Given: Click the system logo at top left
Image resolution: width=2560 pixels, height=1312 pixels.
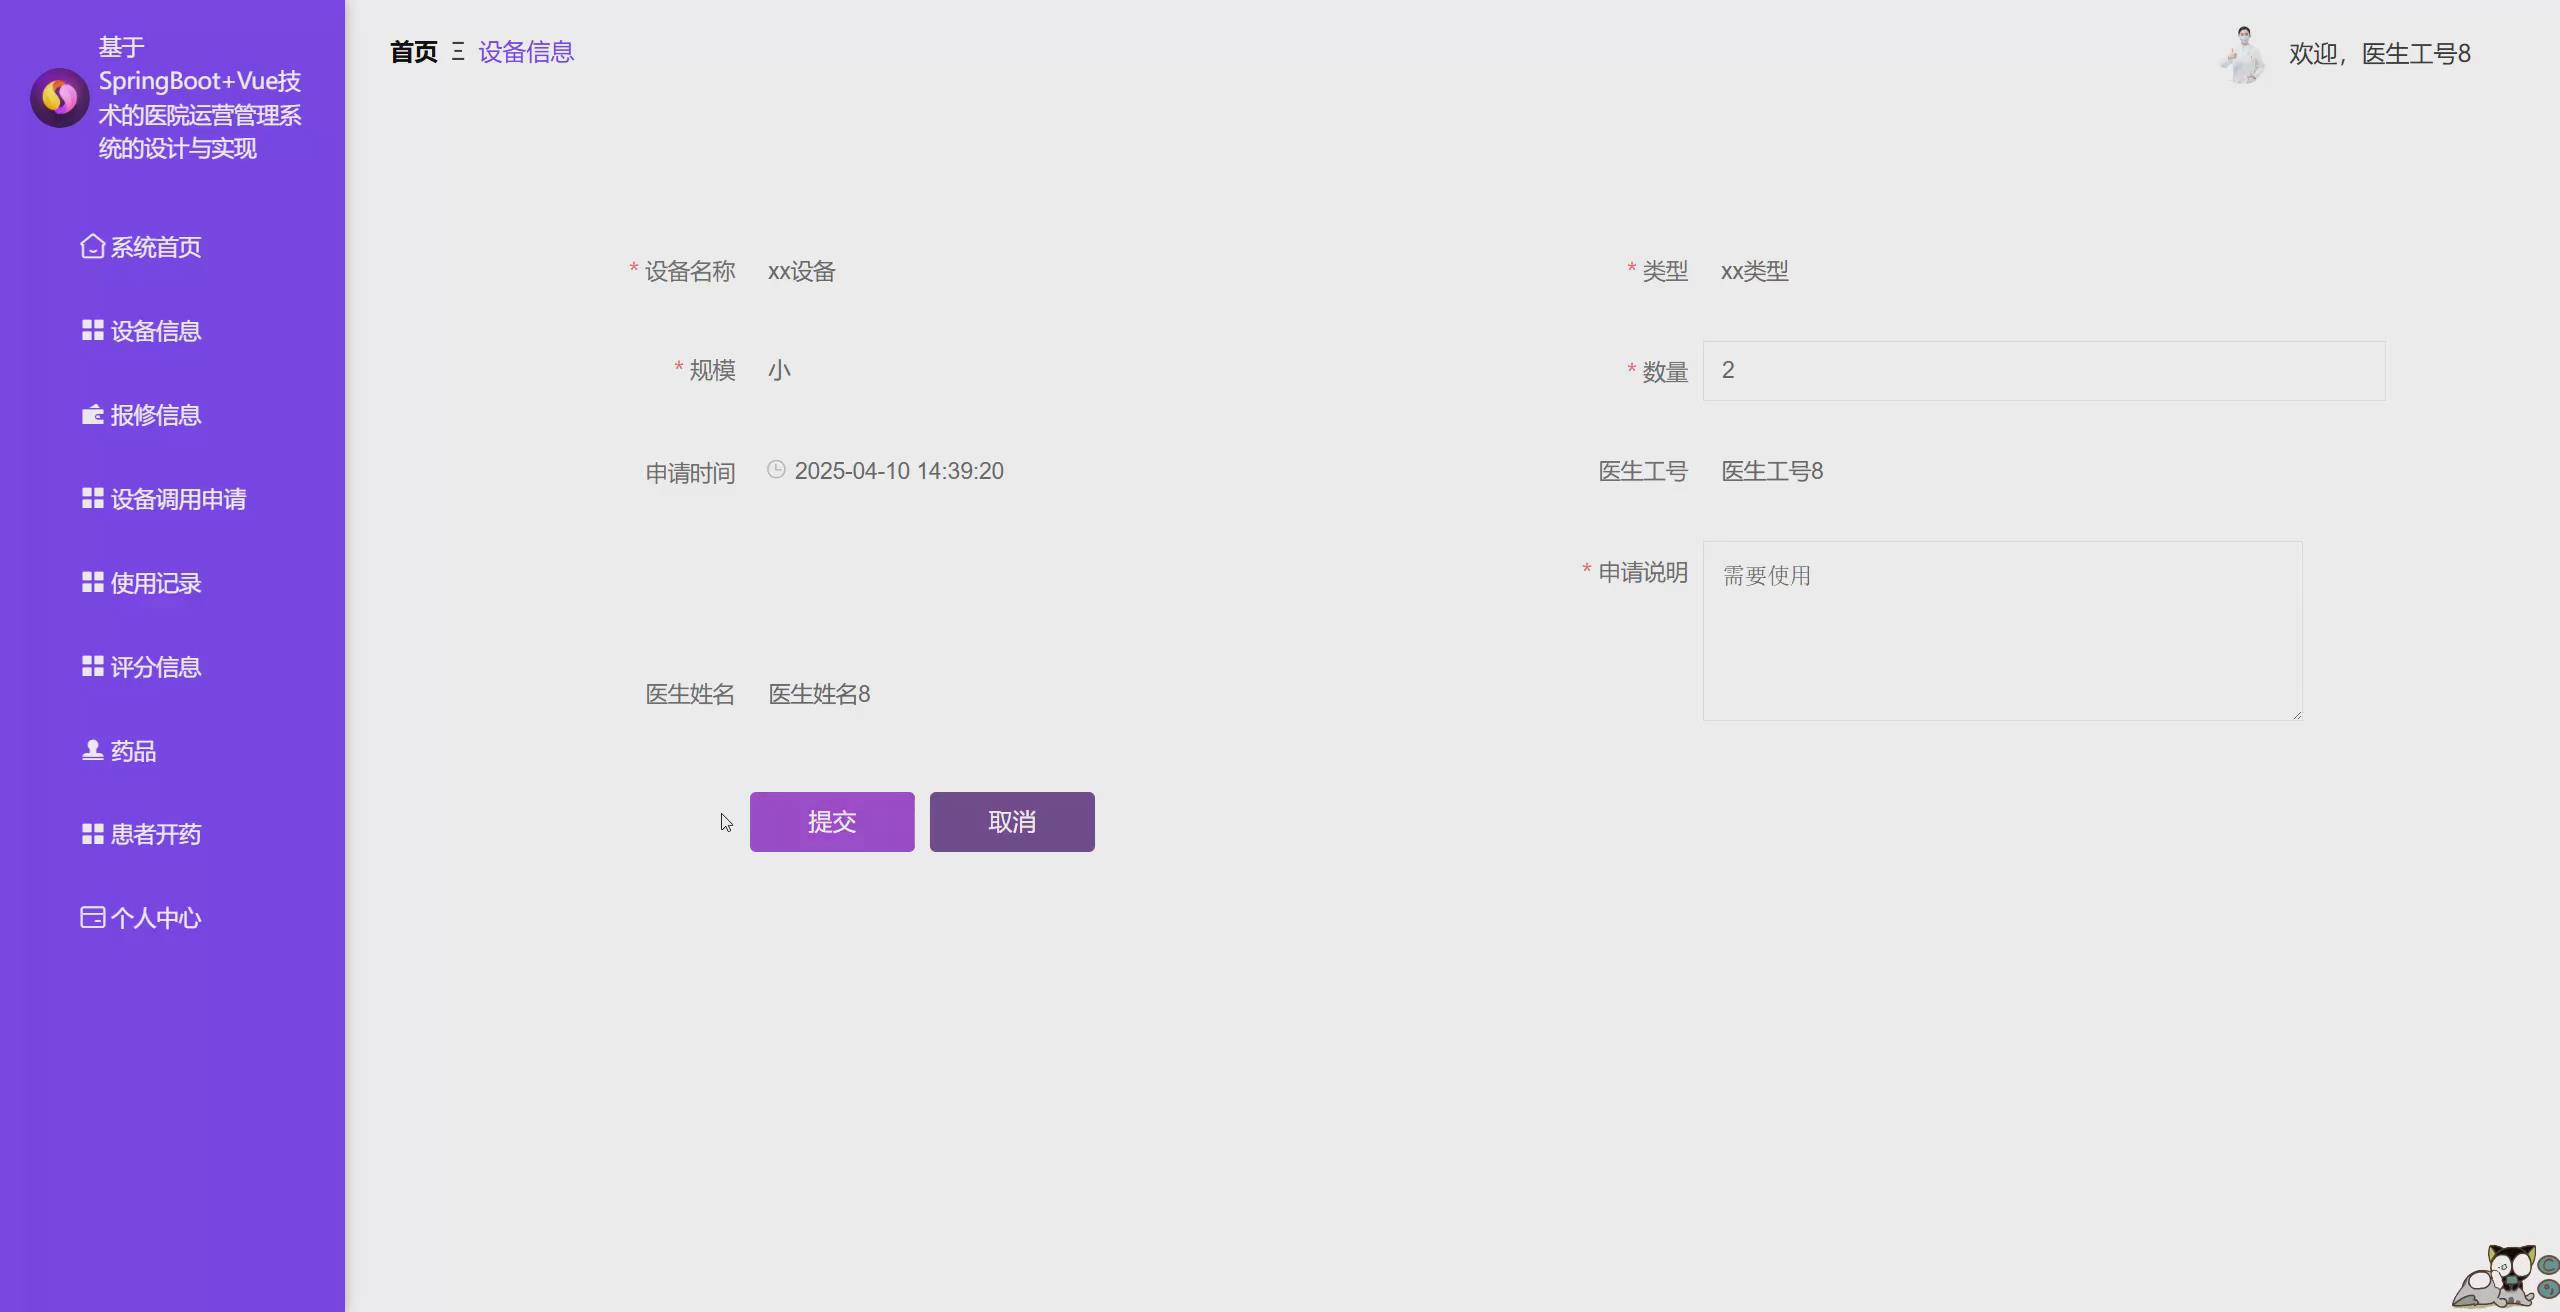Looking at the screenshot, I should coord(59,97).
